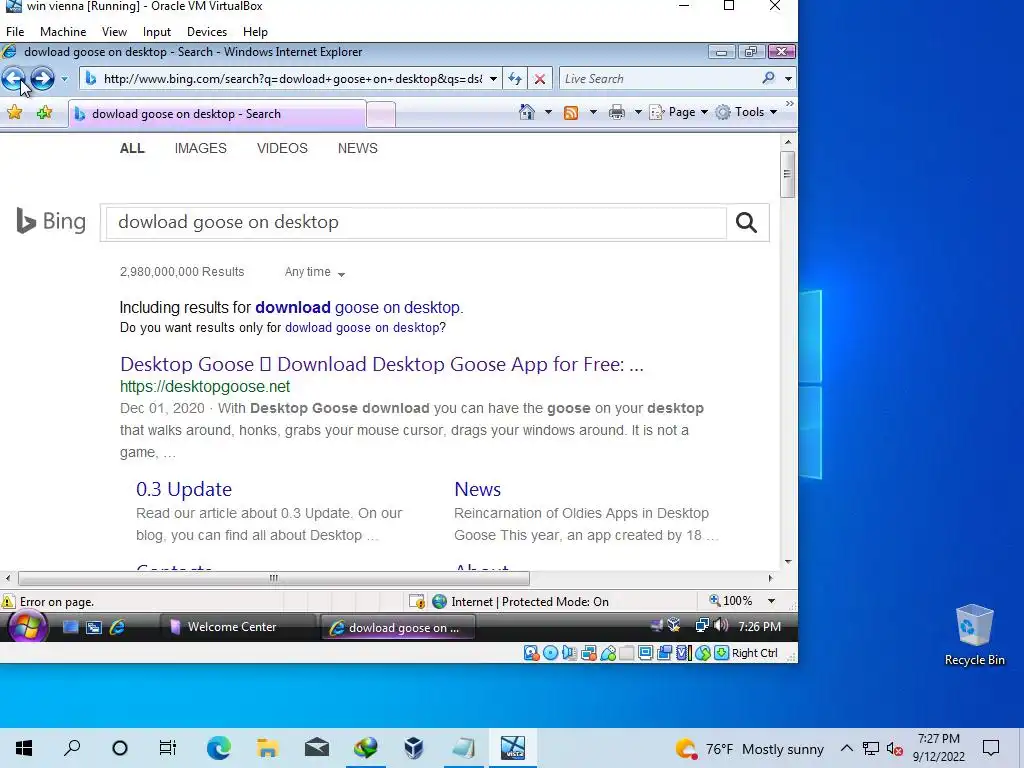The width and height of the screenshot is (1024, 768).
Task: Click Windows 10 Start button
Action: (24, 748)
